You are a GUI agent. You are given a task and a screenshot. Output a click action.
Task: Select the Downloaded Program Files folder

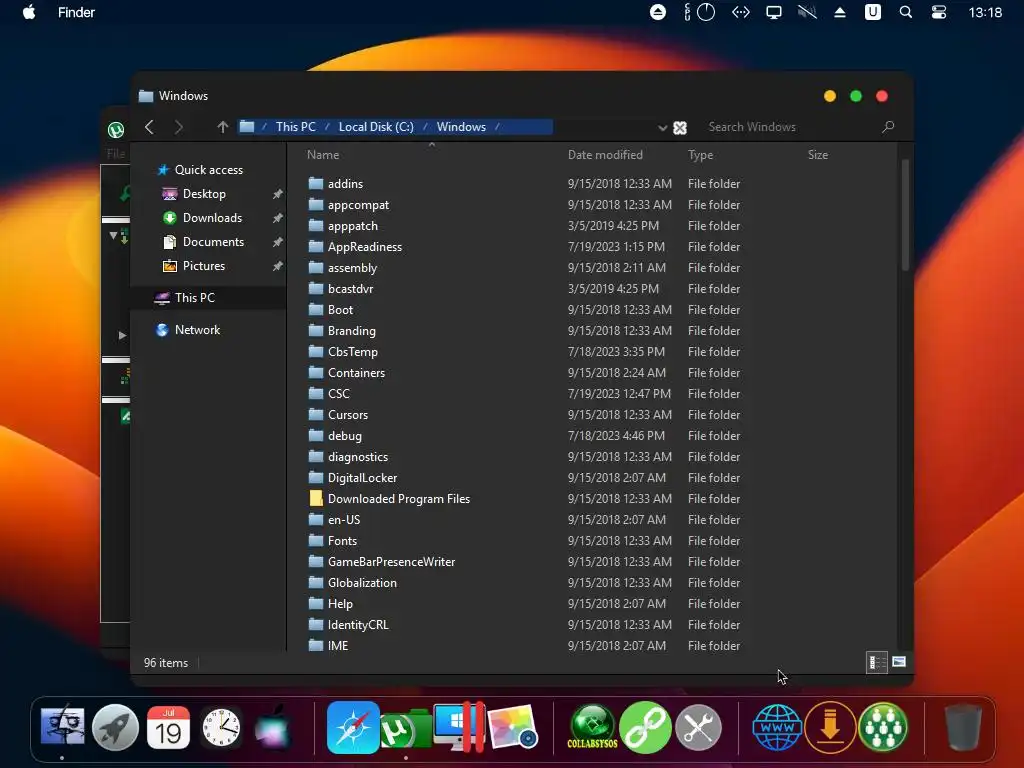click(399, 499)
